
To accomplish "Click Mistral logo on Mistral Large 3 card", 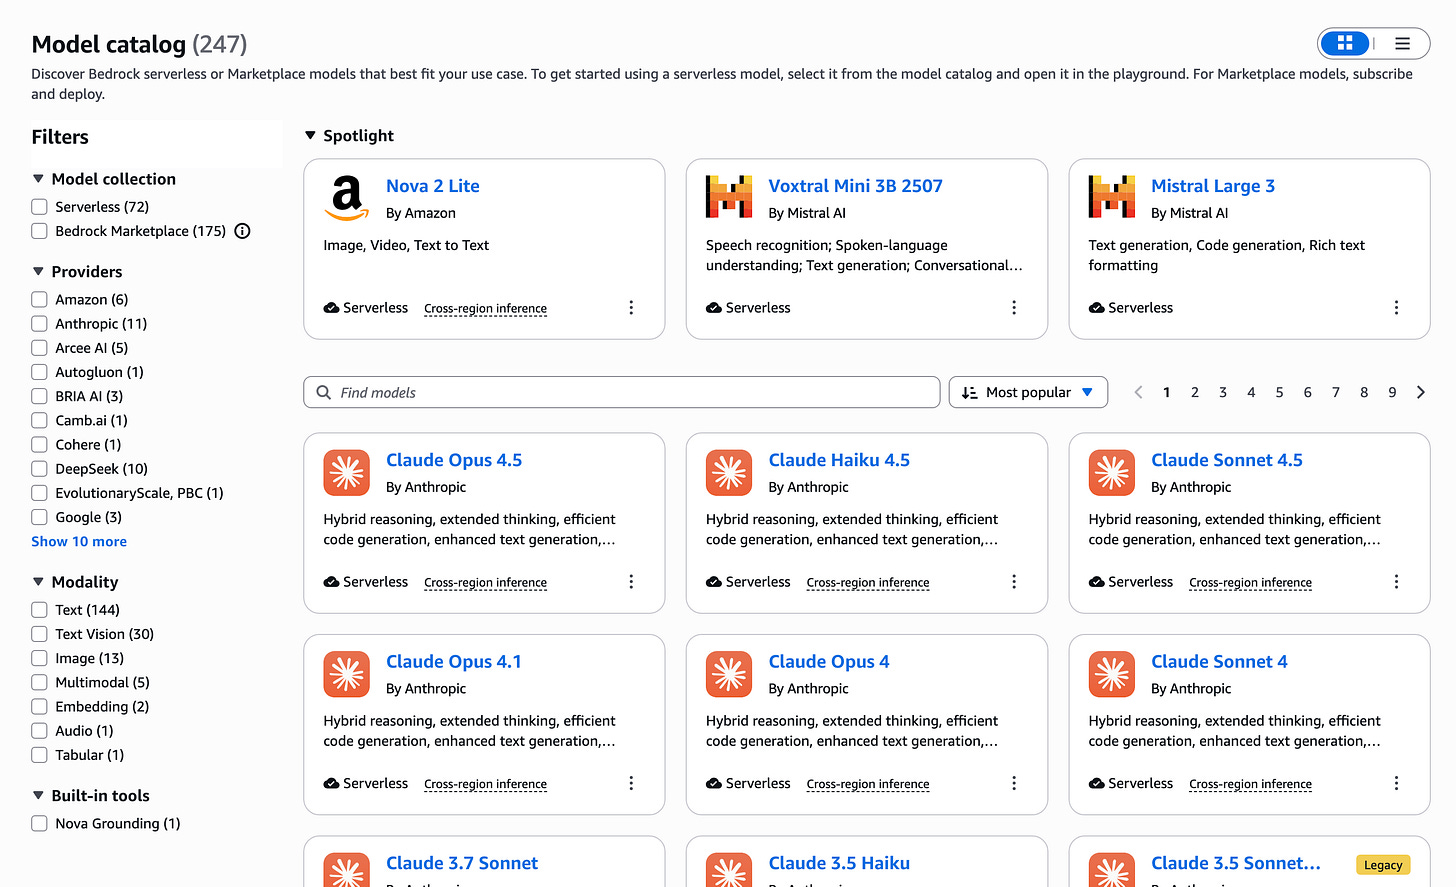I will pyautogui.click(x=1112, y=197).
